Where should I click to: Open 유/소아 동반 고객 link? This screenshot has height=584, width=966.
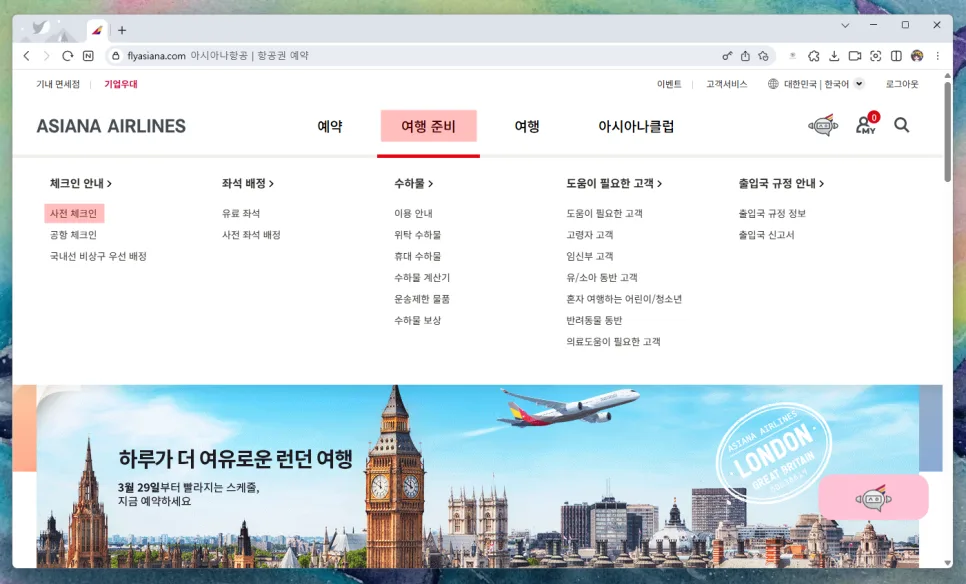602,278
